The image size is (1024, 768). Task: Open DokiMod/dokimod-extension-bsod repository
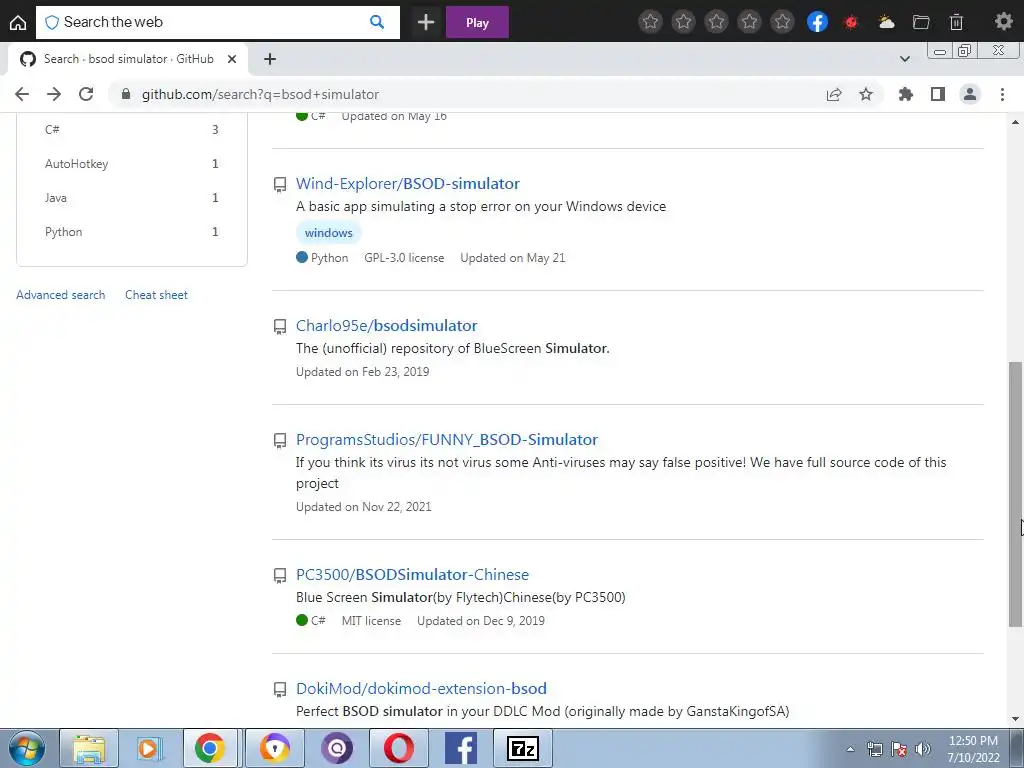[421, 688]
